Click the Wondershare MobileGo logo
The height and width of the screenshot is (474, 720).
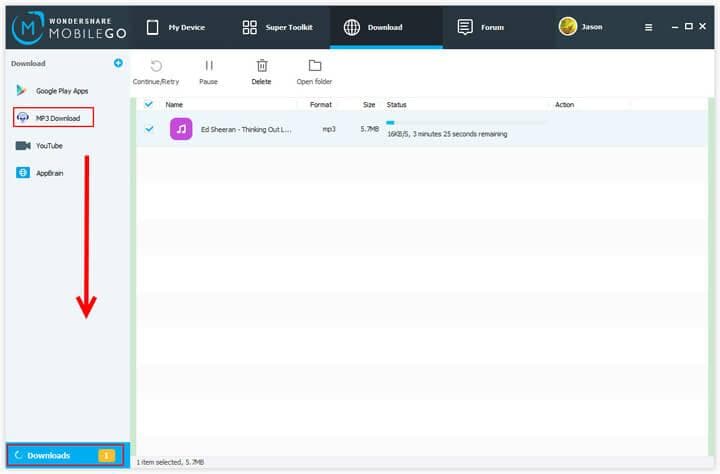point(69,28)
